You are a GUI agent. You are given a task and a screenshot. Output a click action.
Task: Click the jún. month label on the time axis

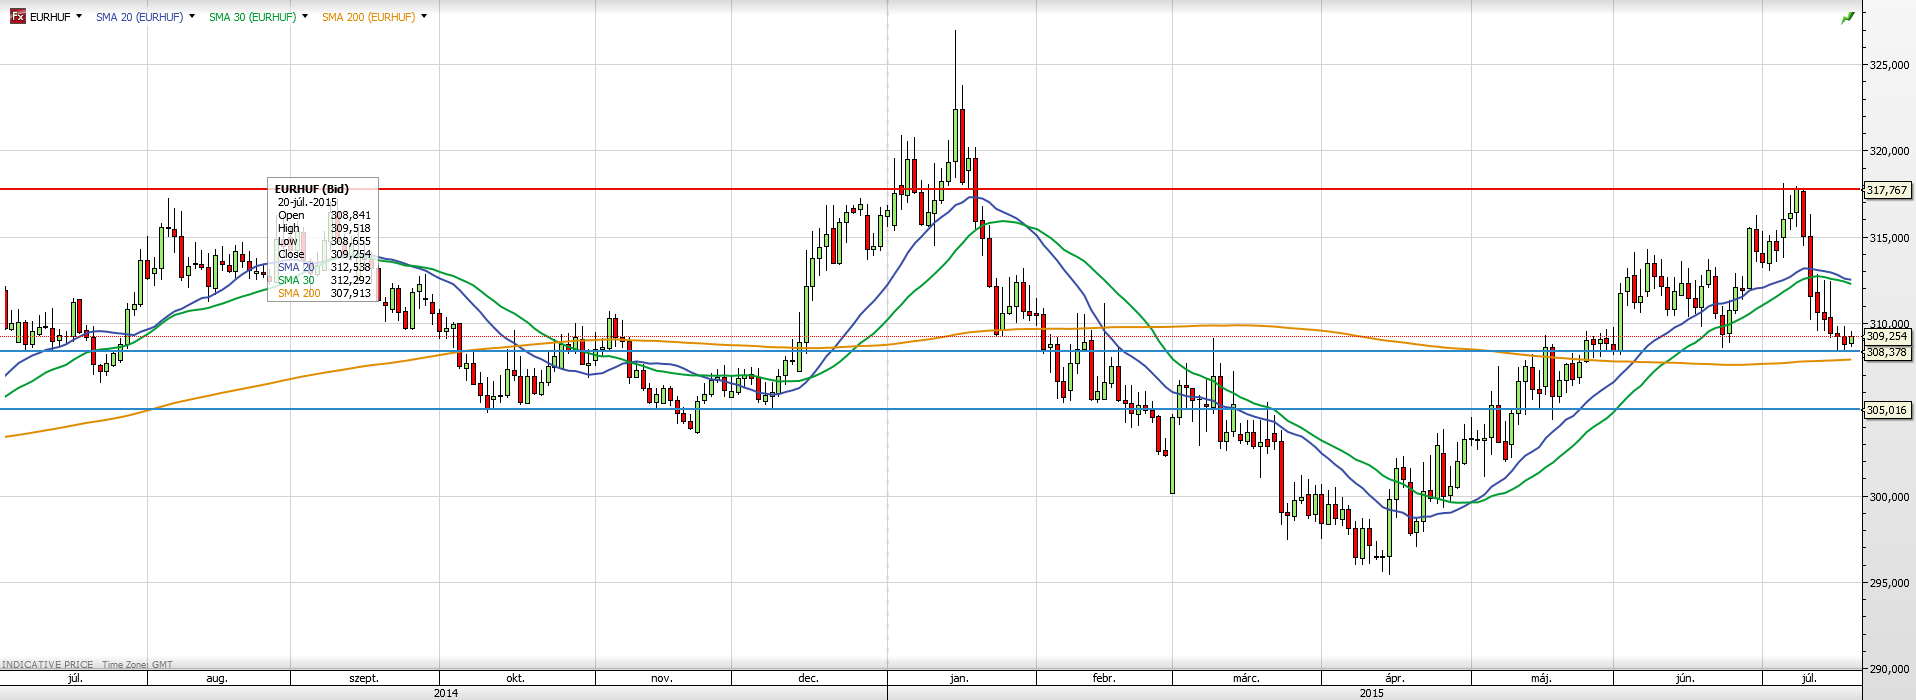(1685, 678)
